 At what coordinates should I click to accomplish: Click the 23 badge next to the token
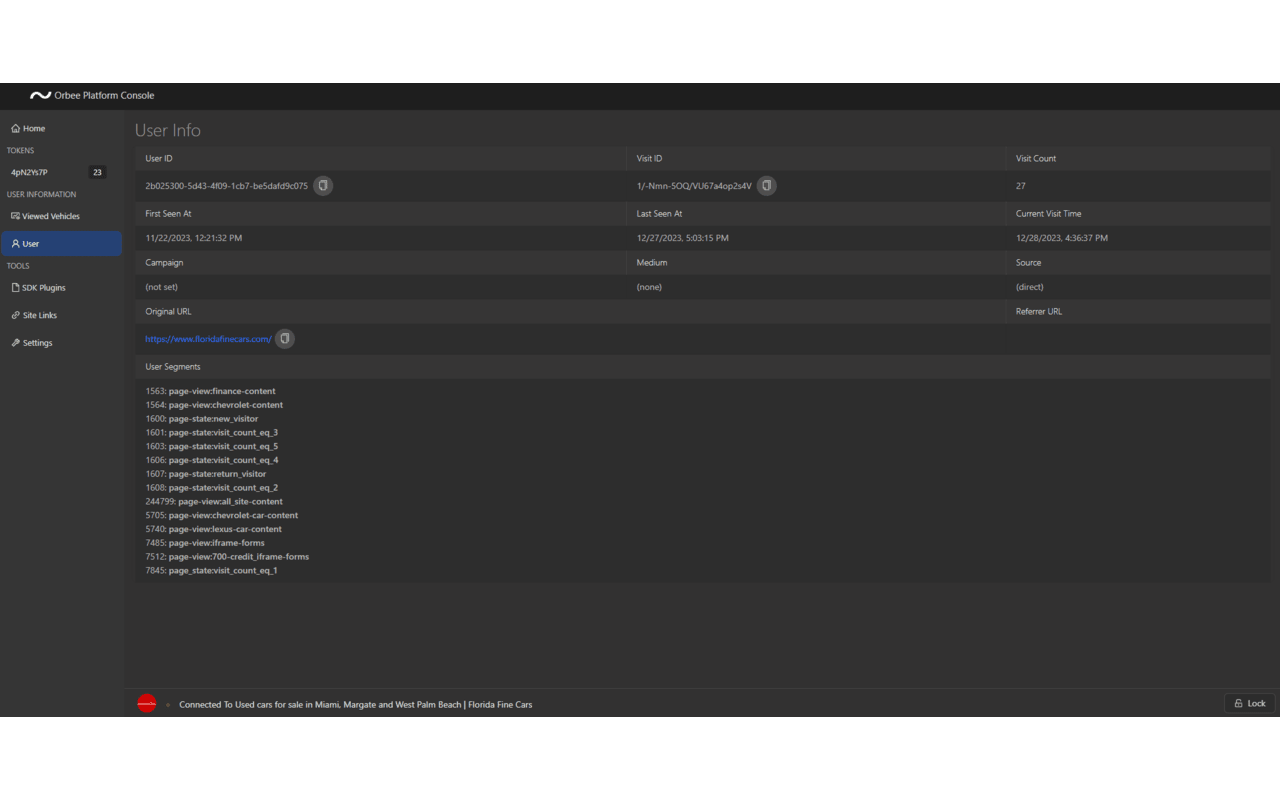[97, 172]
